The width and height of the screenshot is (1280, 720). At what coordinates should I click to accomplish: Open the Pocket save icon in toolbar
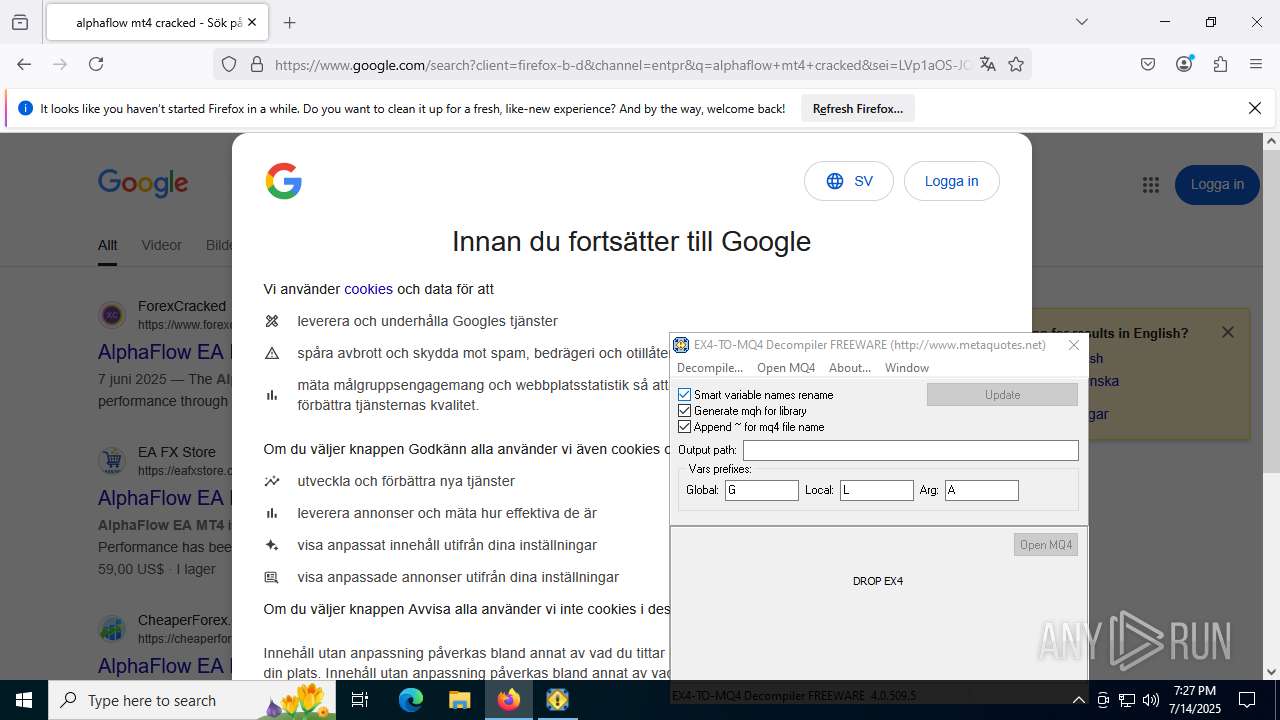tap(1148, 64)
